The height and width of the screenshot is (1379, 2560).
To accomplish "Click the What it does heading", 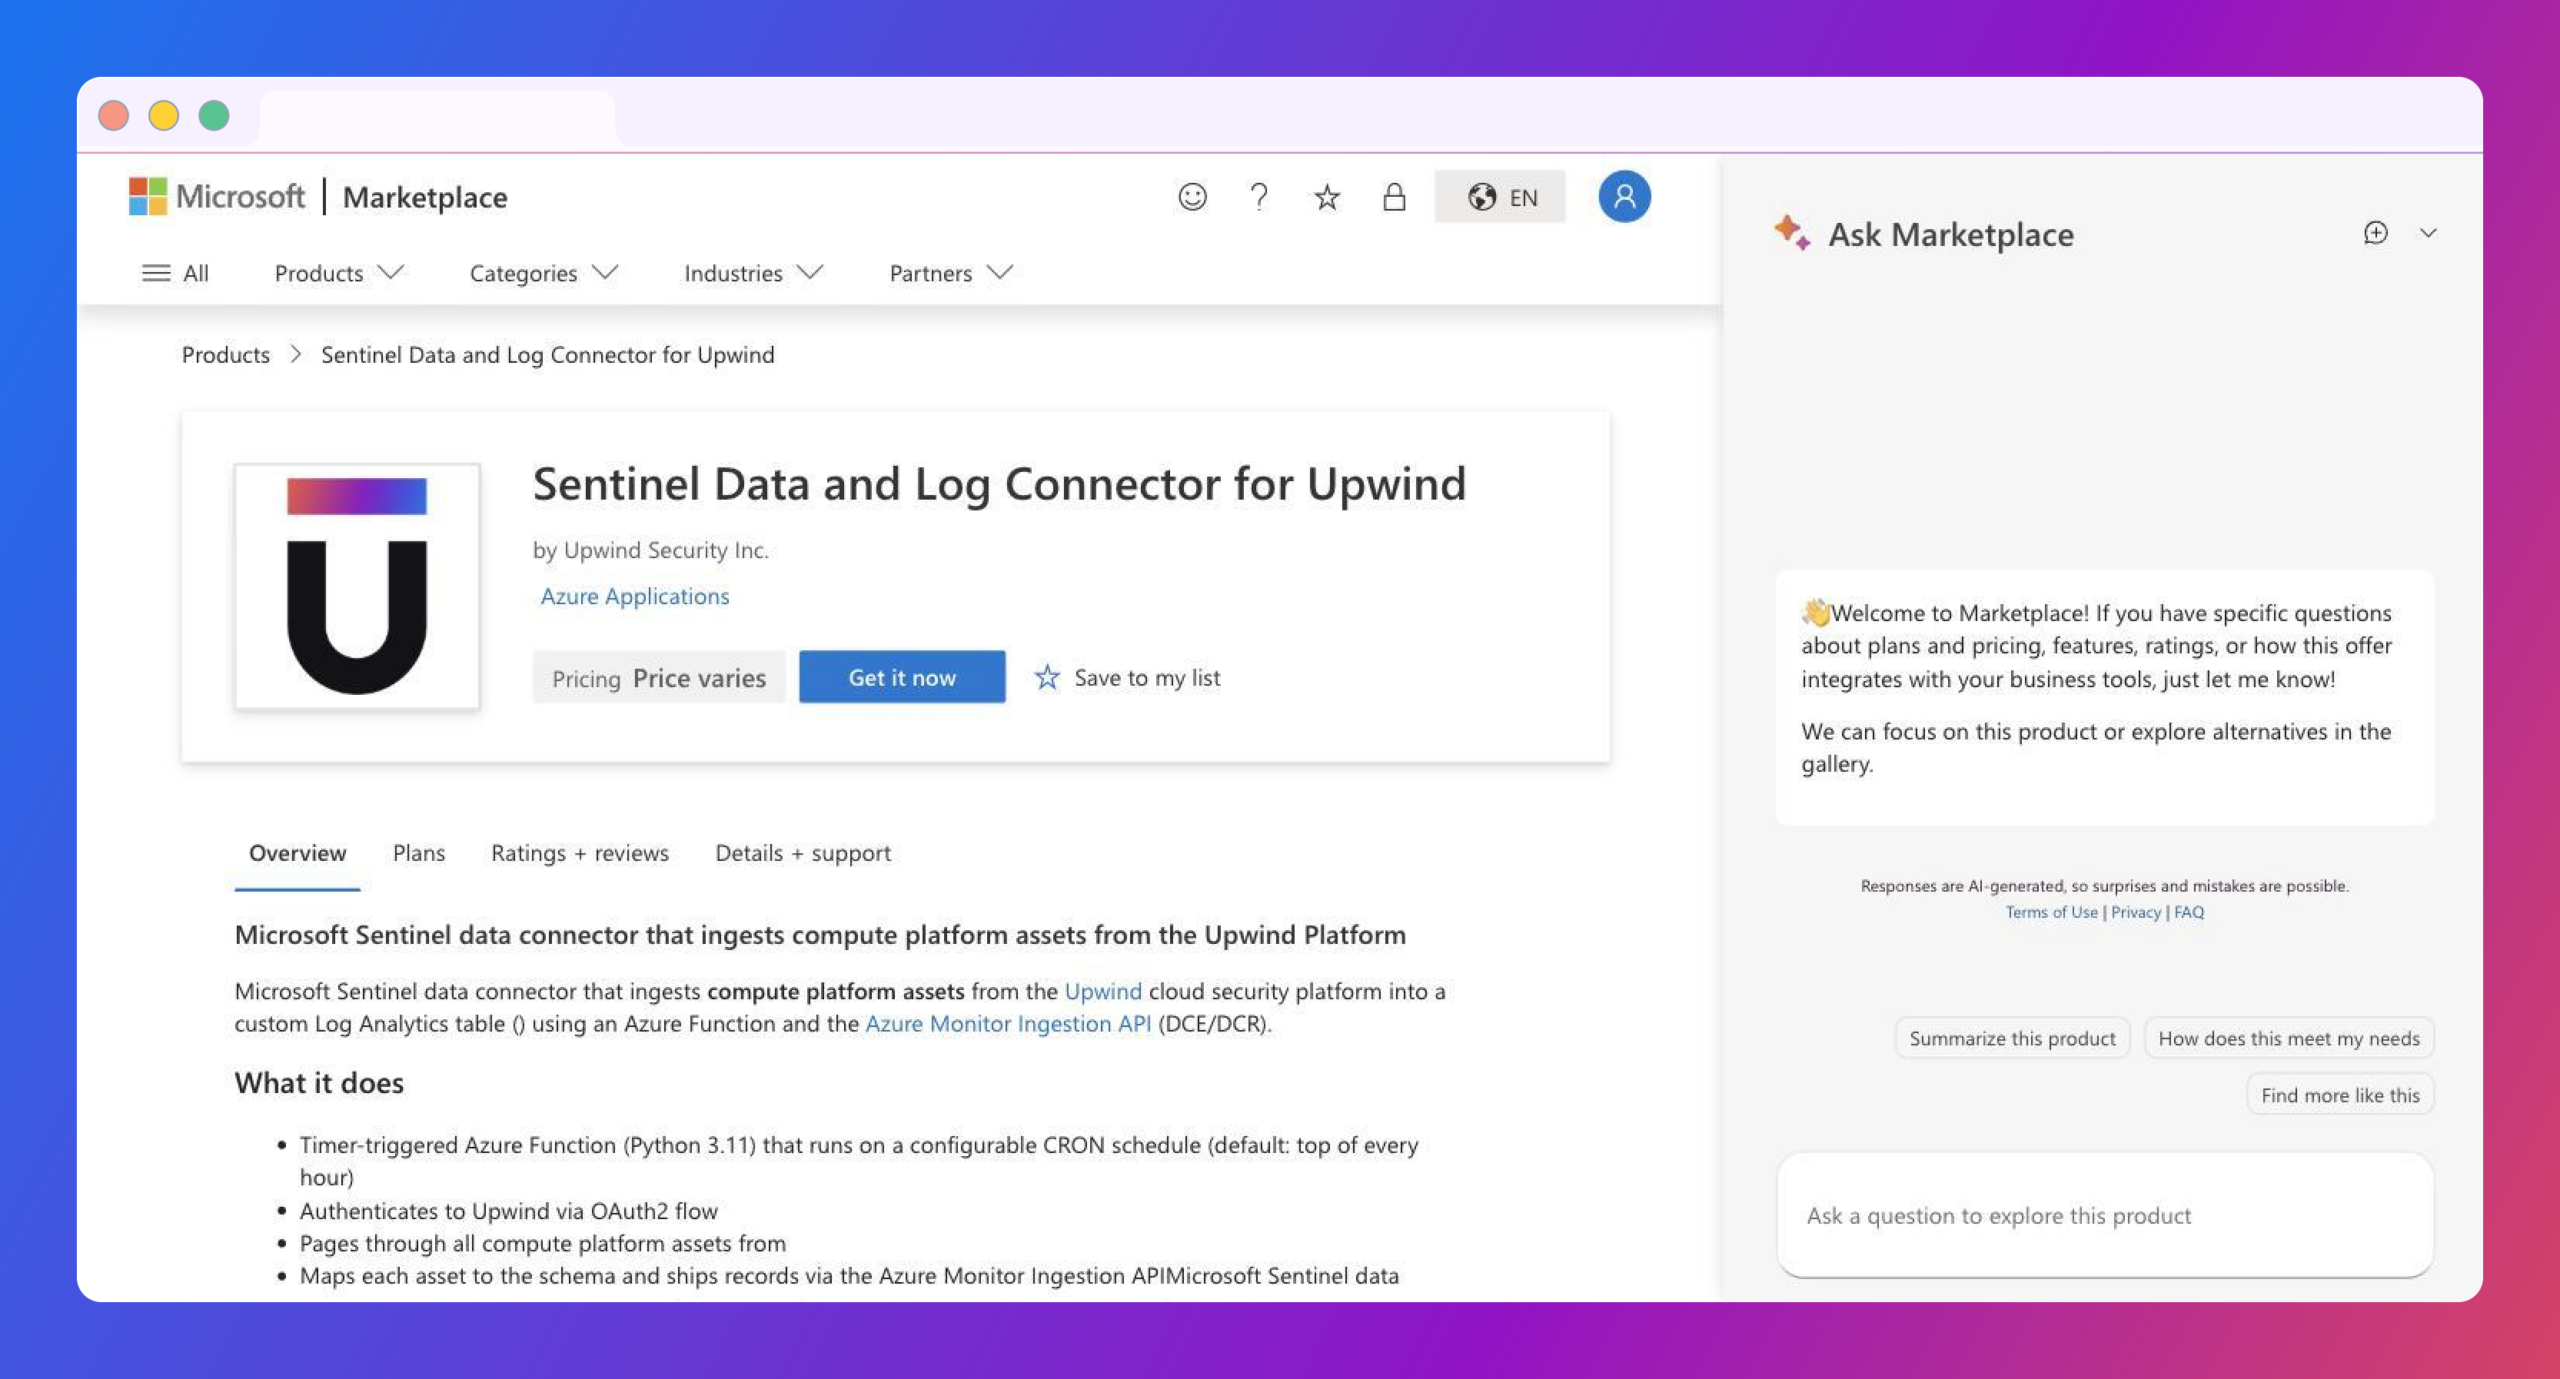I will pos(319,1083).
